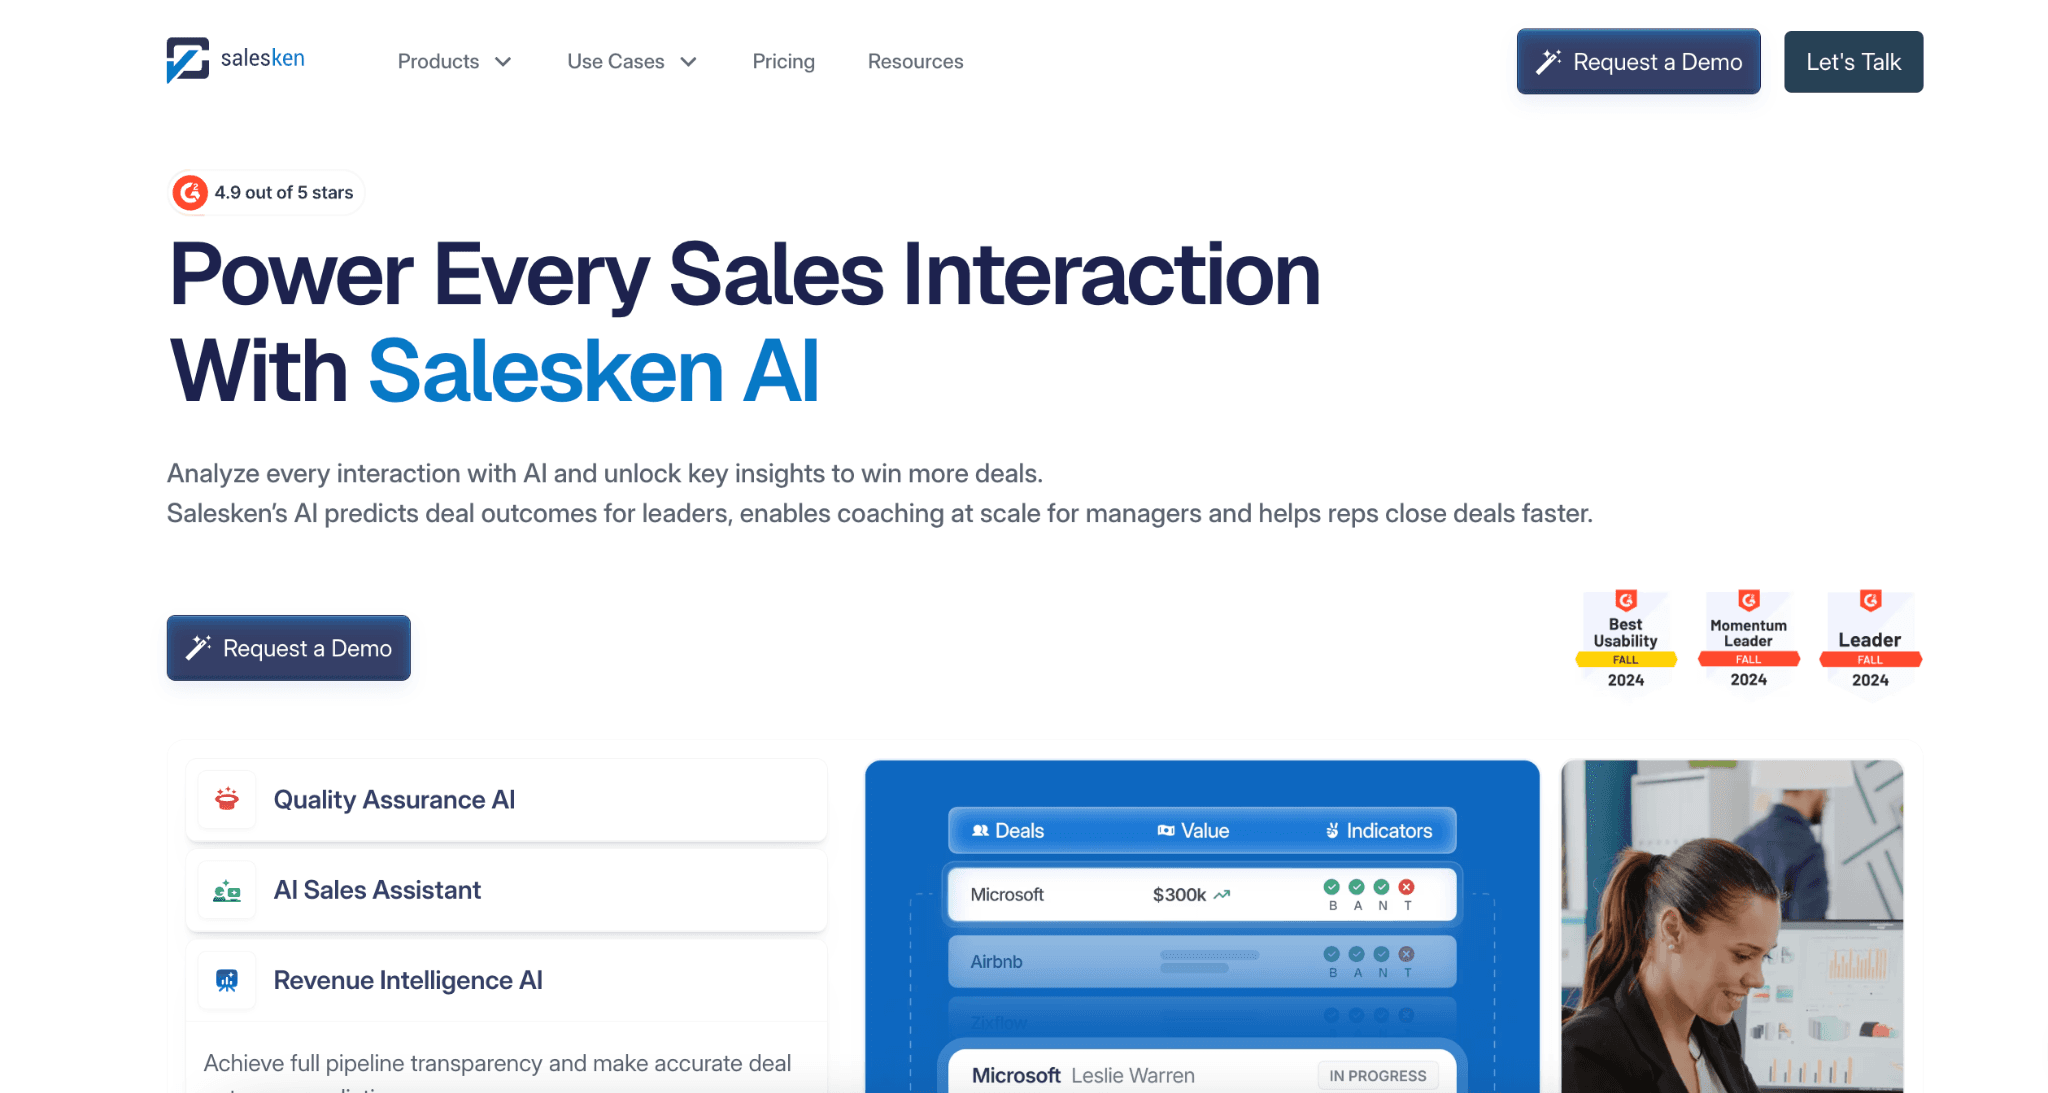Image resolution: width=2048 pixels, height=1093 pixels.
Task: Expand the Products dropdown
Action: (455, 61)
